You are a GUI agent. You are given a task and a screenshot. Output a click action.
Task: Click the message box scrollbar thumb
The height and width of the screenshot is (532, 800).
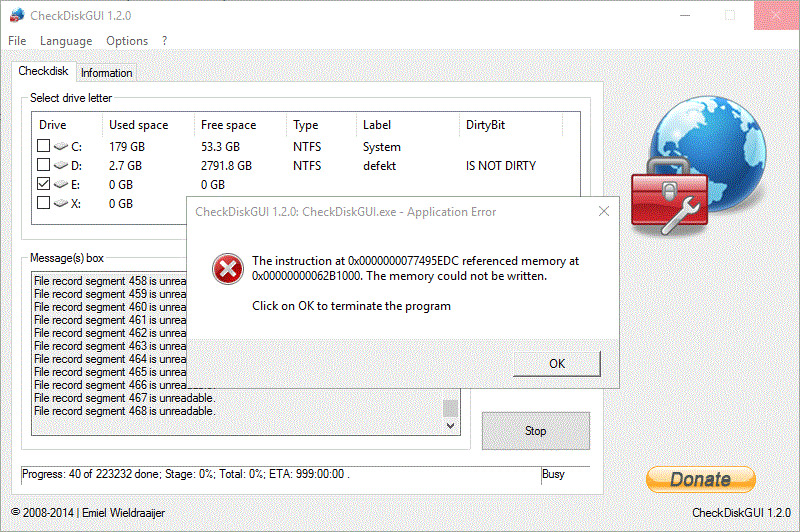(450, 409)
